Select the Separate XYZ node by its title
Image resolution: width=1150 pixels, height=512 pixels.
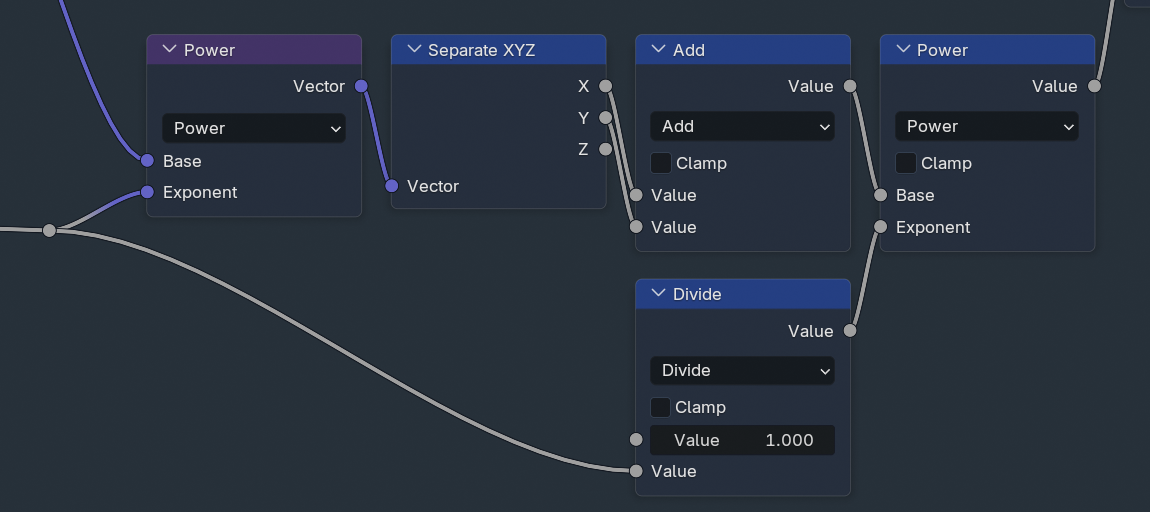click(481, 50)
